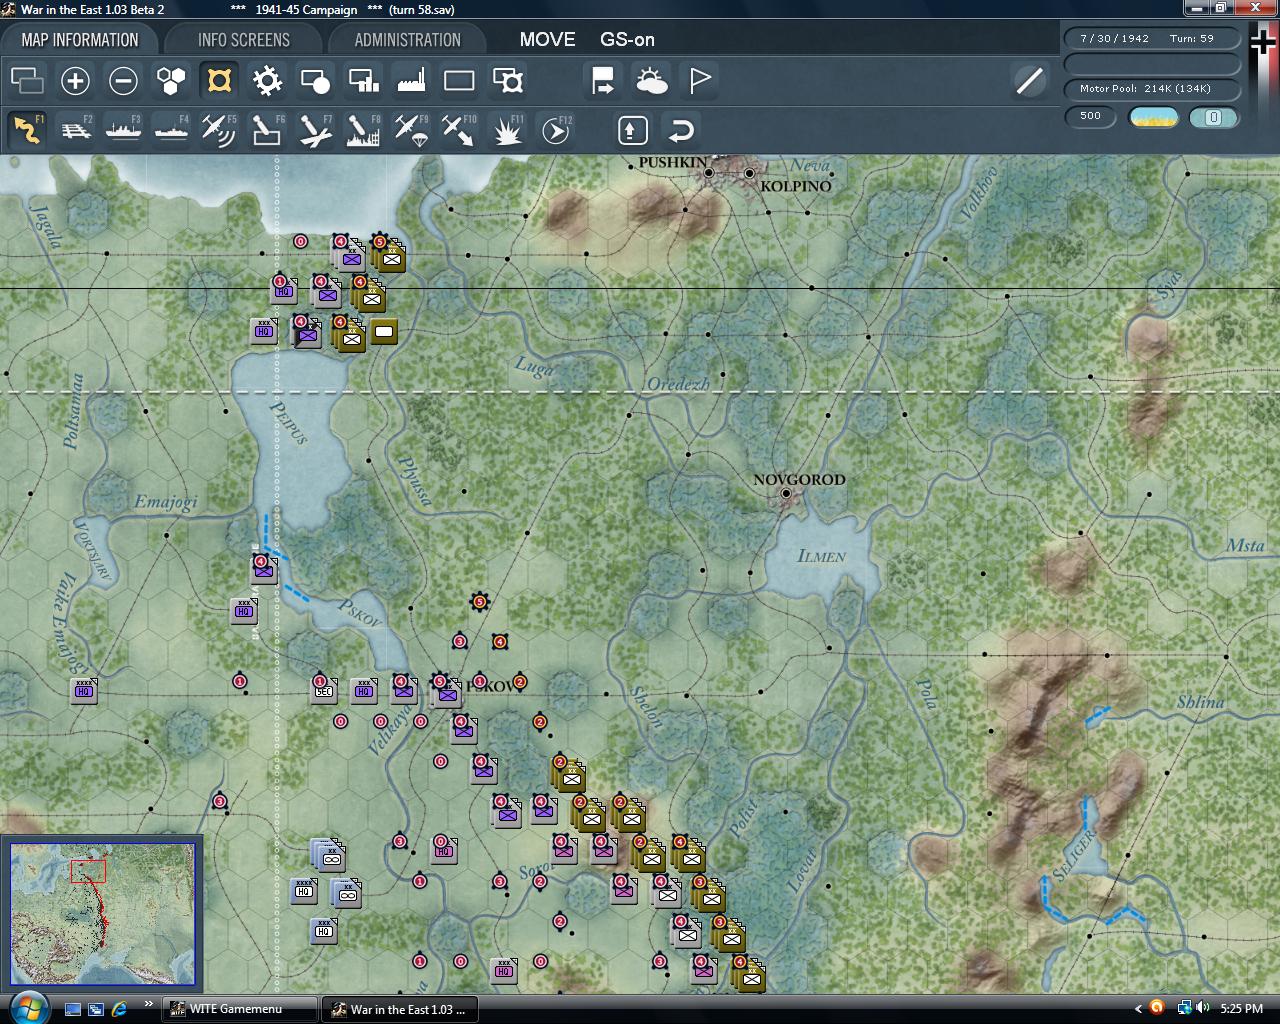The width and height of the screenshot is (1280, 1024).
Task: Select Naval Transport mode (F3)
Action: pyautogui.click(x=123, y=130)
